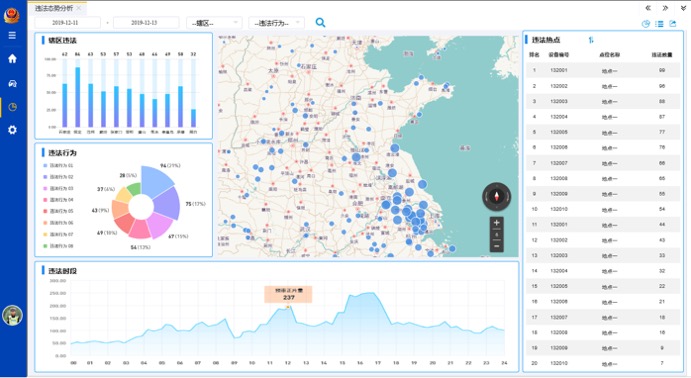691x378 pixels.
Task: Open the vehicle section in sidebar
Action: point(12,83)
